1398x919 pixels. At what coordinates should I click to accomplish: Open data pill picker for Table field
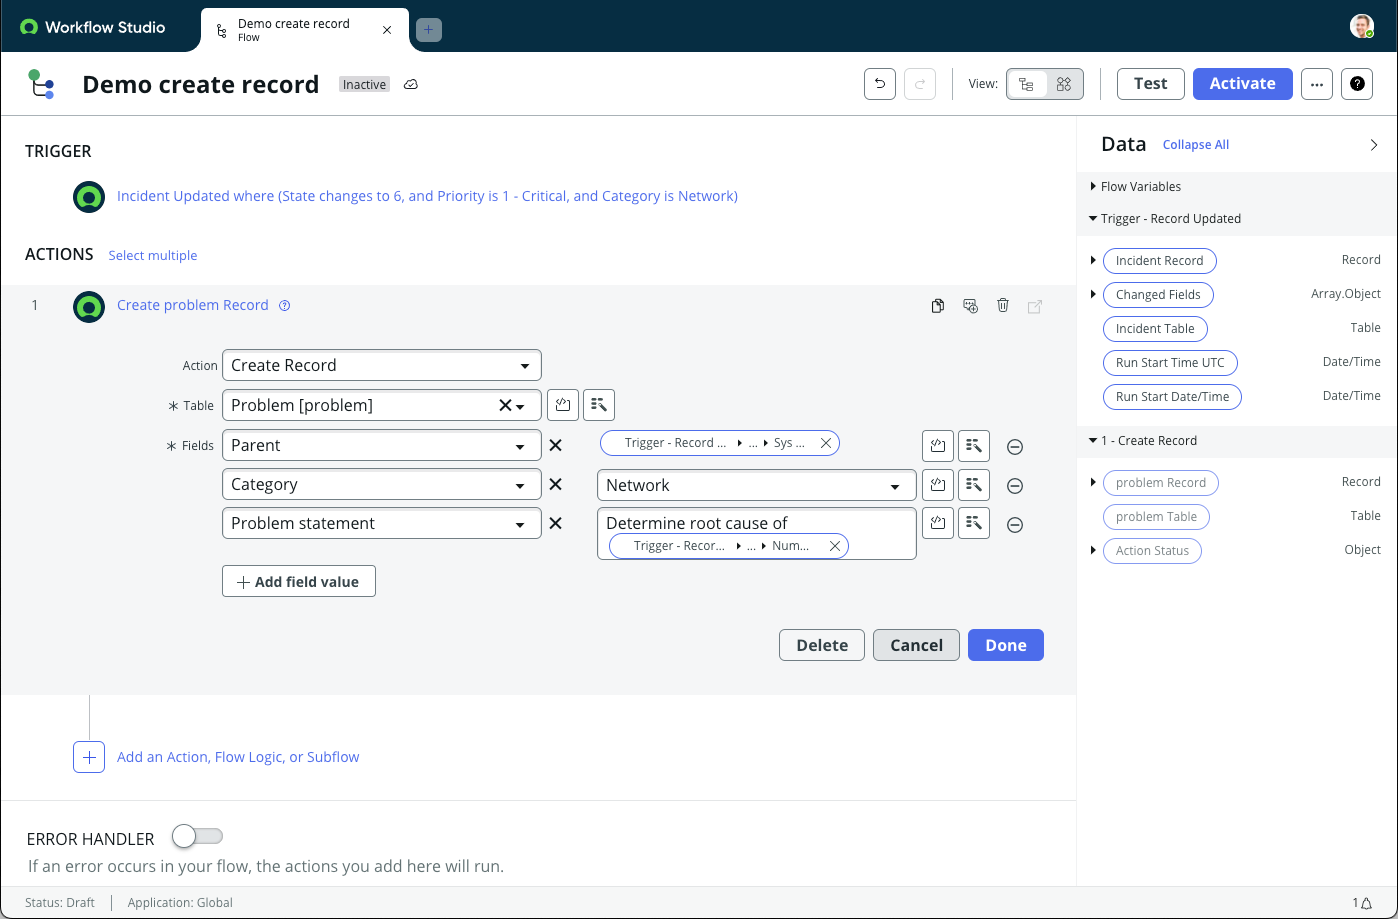point(599,405)
